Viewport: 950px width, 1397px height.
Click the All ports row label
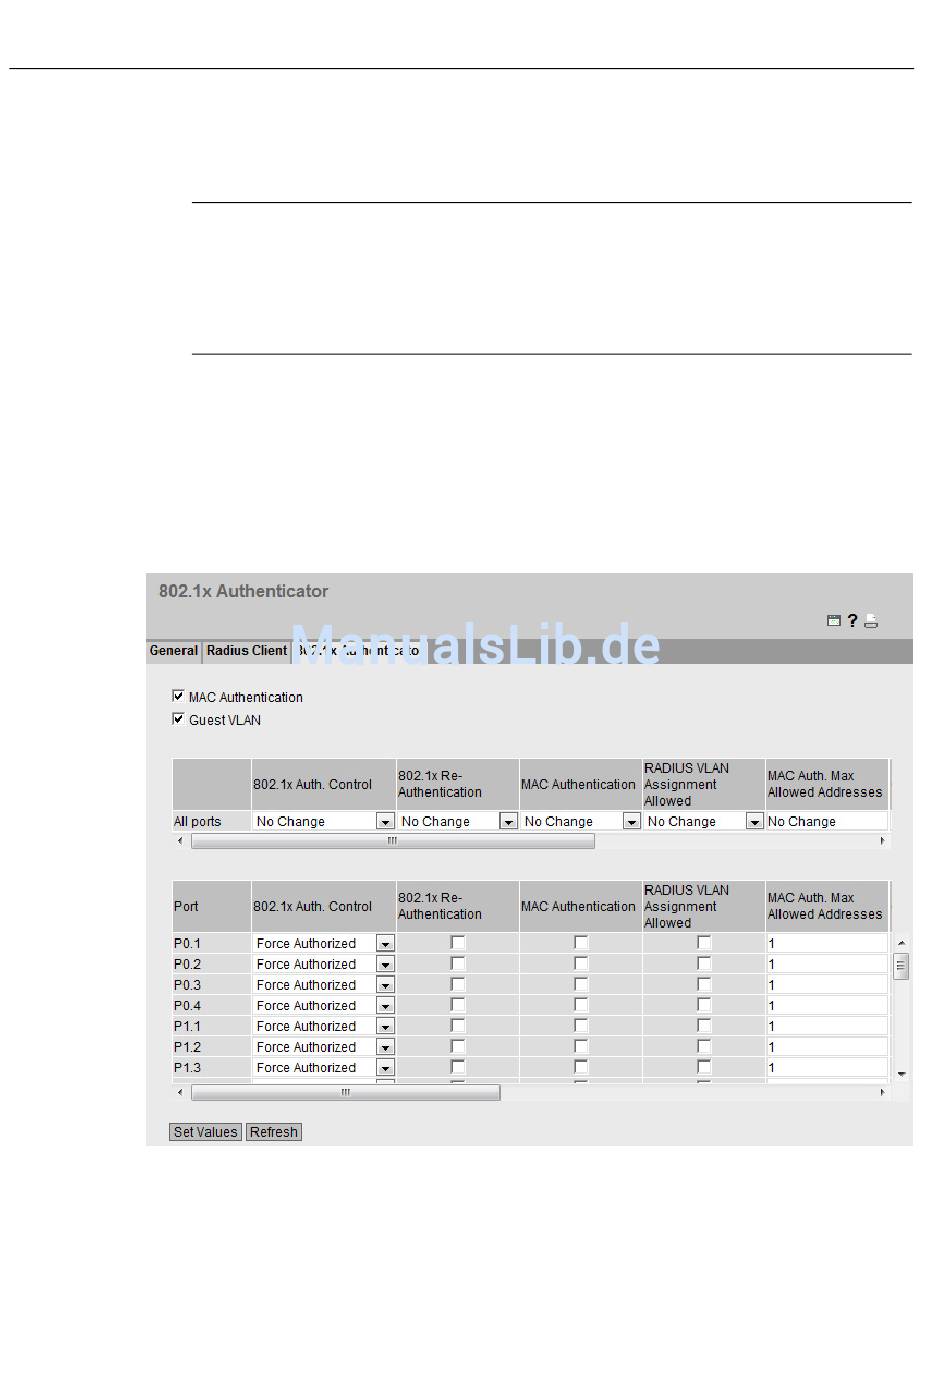point(198,821)
